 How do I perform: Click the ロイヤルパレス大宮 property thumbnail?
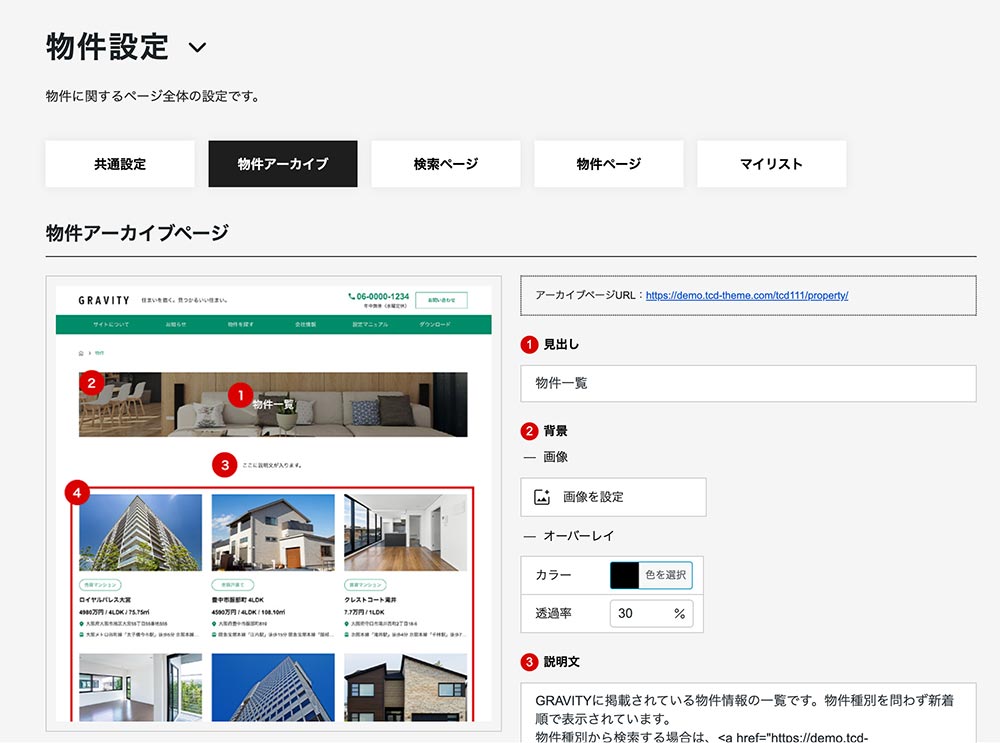pyautogui.click(x=140, y=532)
